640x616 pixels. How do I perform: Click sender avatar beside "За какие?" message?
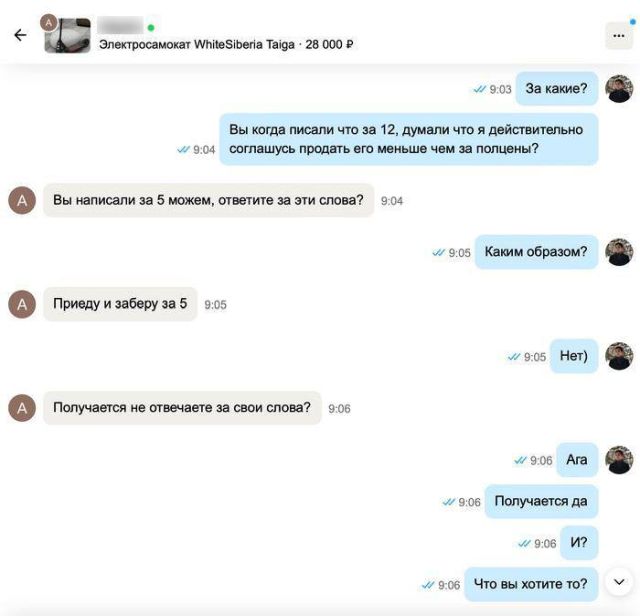[x=619, y=89]
